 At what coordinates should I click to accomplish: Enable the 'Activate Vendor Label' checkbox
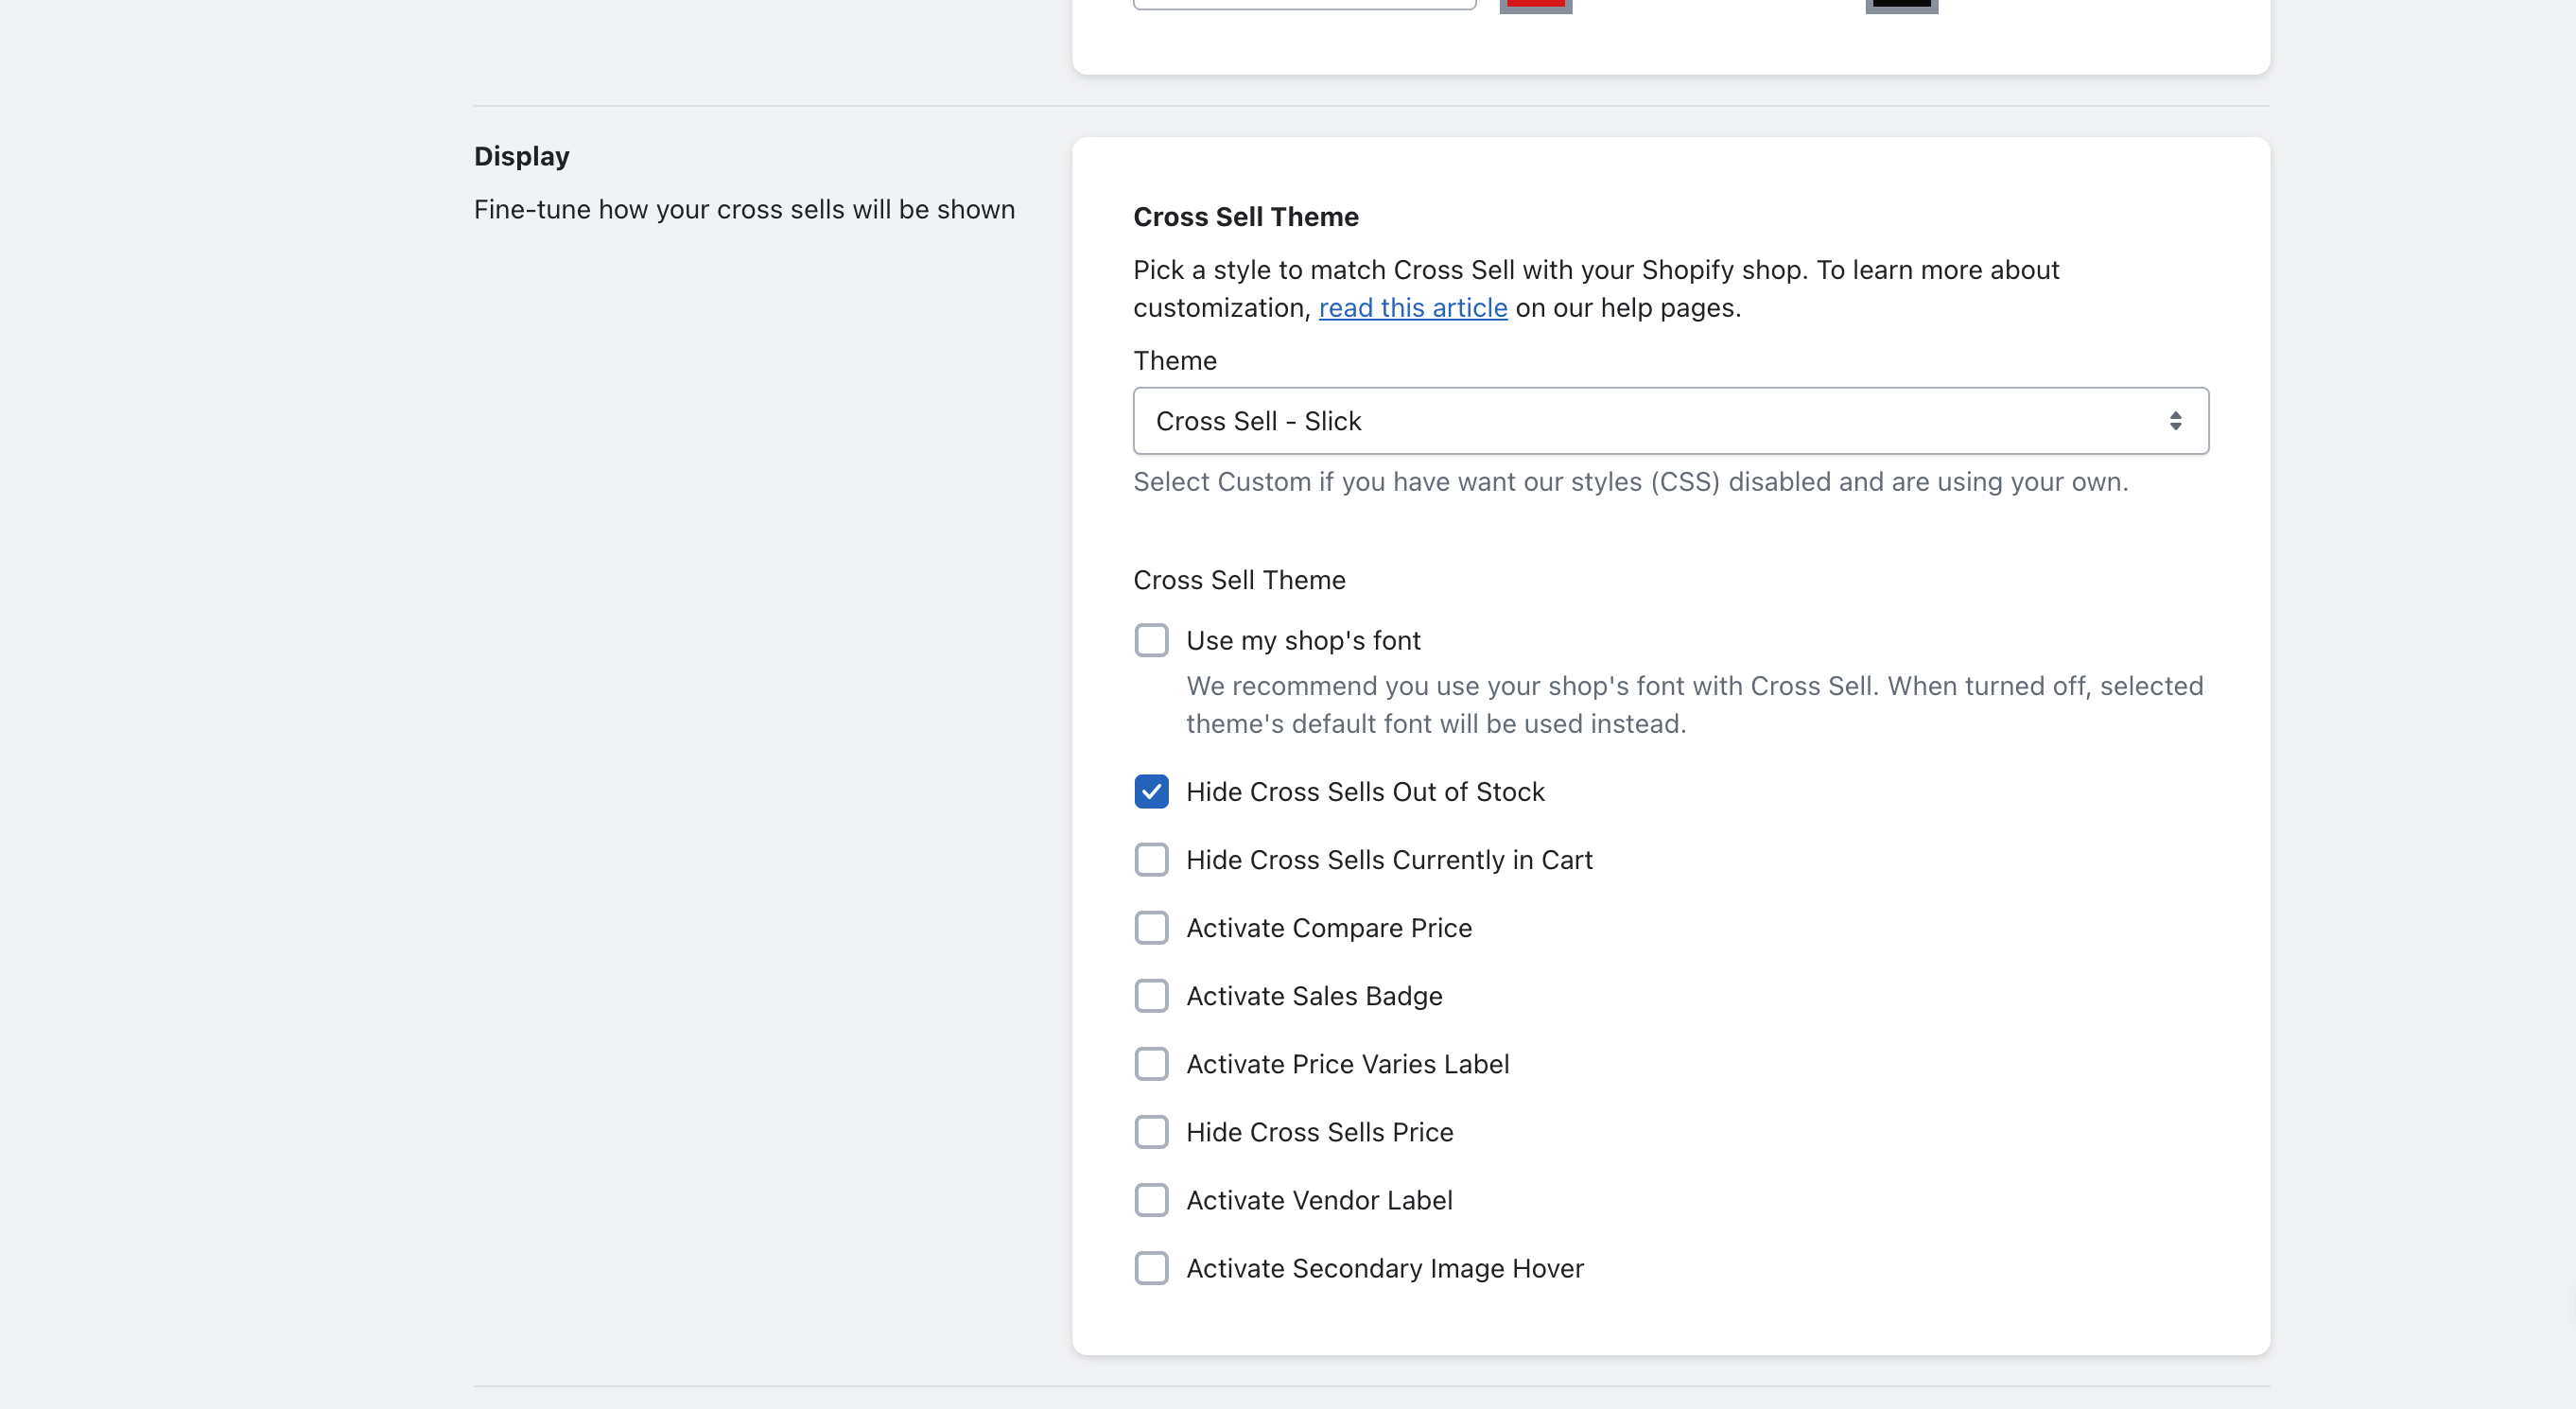tap(1151, 1200)
